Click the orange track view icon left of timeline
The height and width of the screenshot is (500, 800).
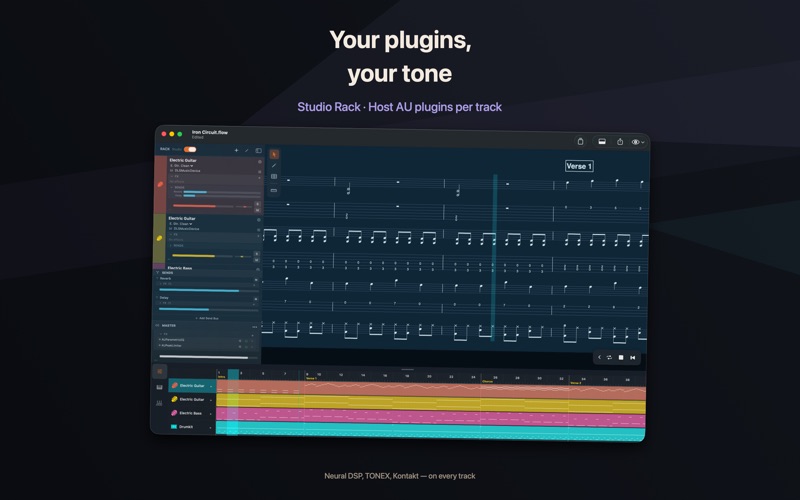click(159, 371)
